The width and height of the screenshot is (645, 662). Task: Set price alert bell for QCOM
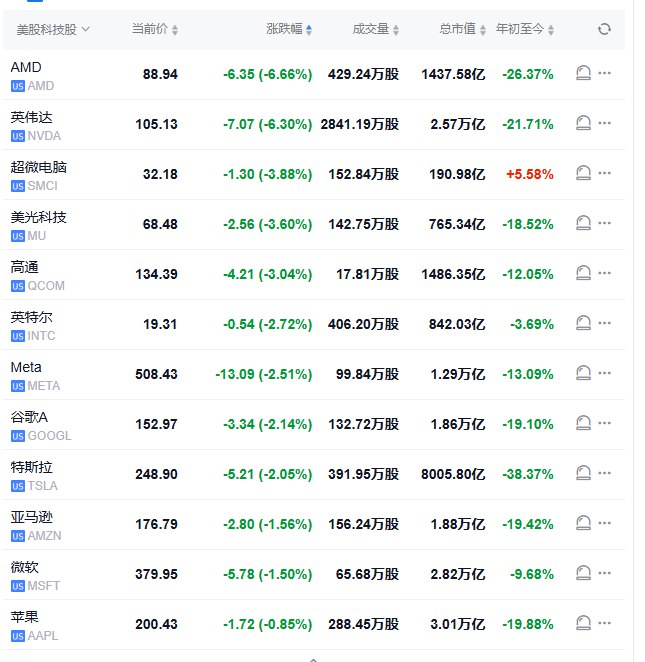tap(583, 273)
